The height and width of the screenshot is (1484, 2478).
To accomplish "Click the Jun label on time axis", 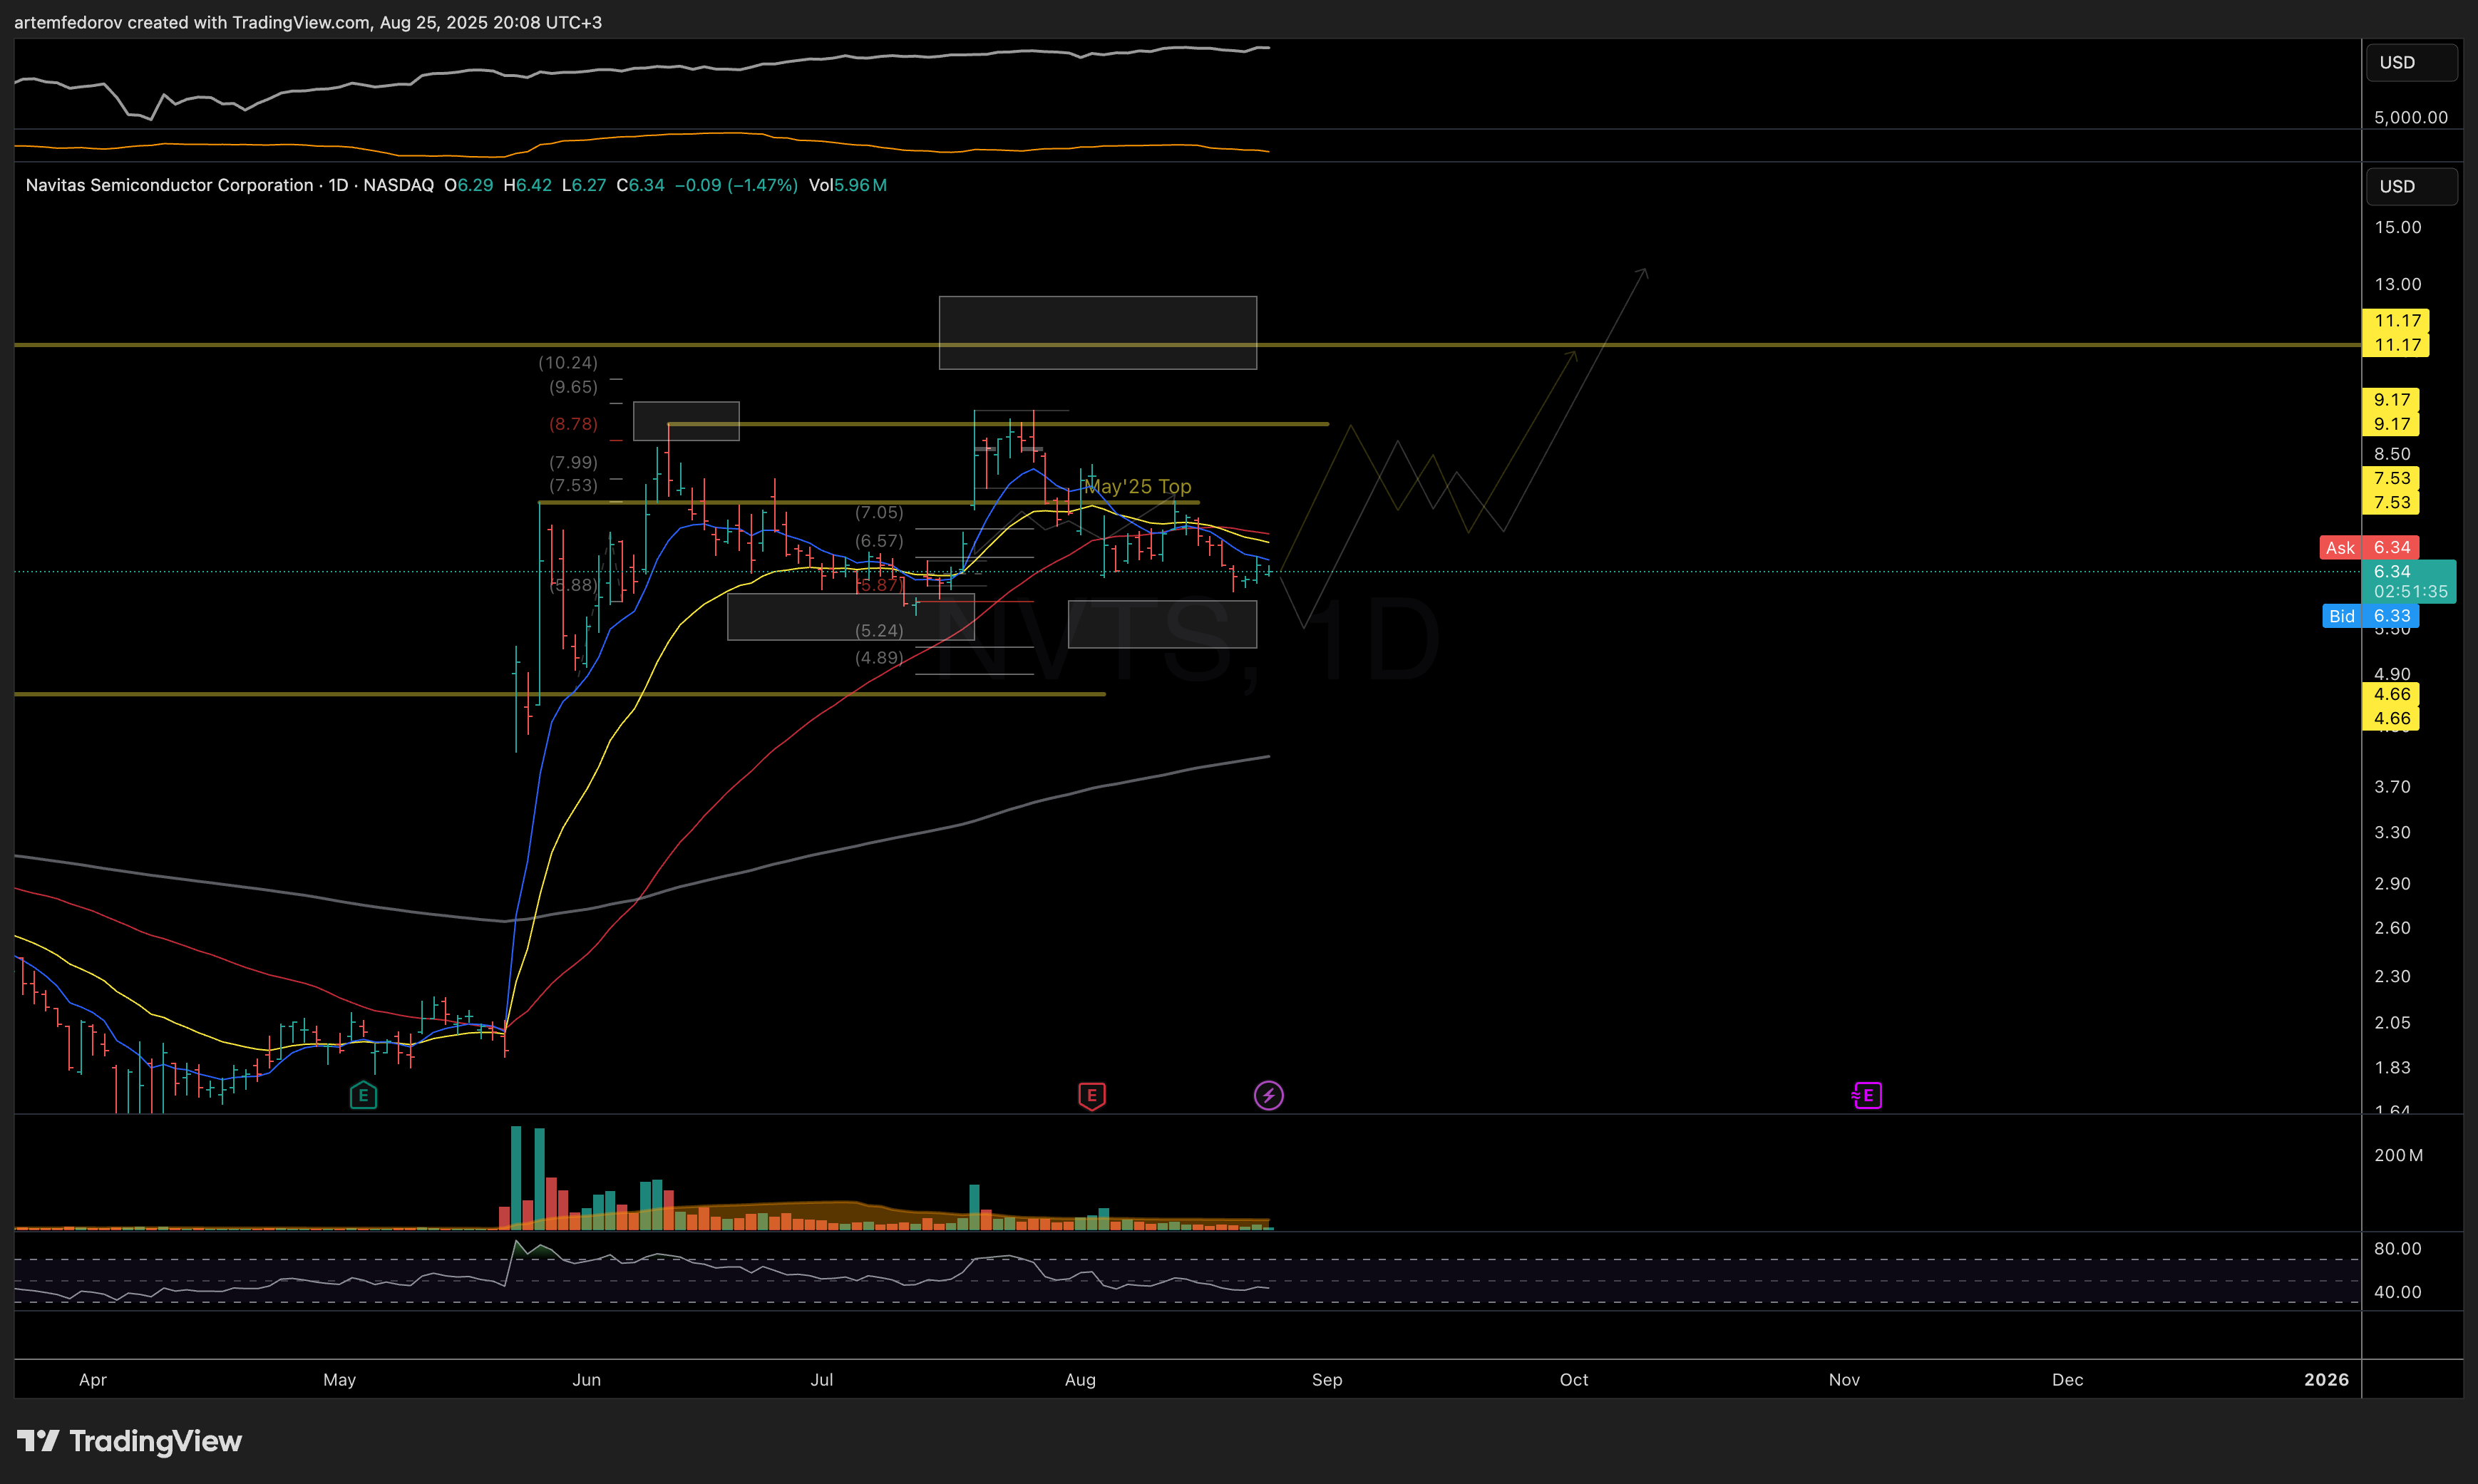I will pos(586,1379).
